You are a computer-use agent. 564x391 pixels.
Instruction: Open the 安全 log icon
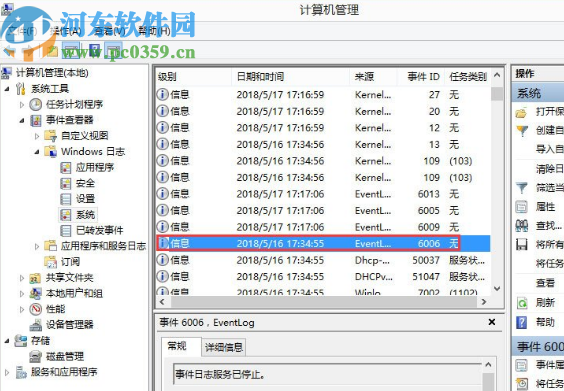[x=65, y=183]
